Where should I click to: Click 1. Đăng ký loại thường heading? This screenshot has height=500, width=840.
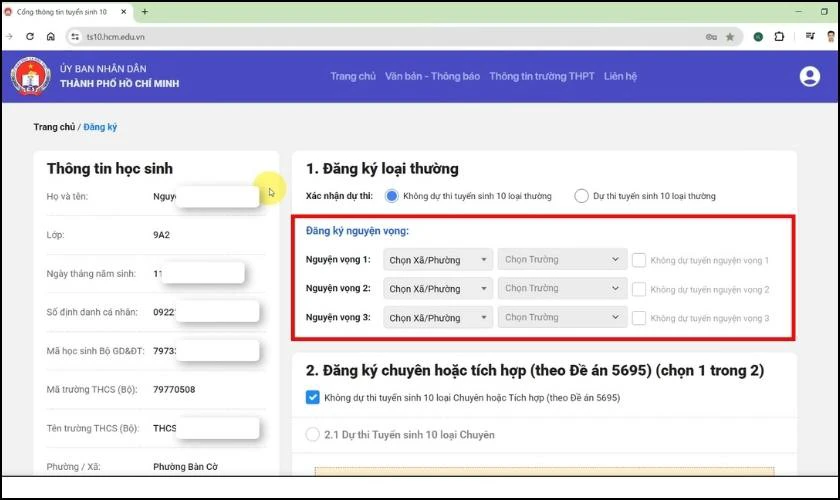click(382, 169)
